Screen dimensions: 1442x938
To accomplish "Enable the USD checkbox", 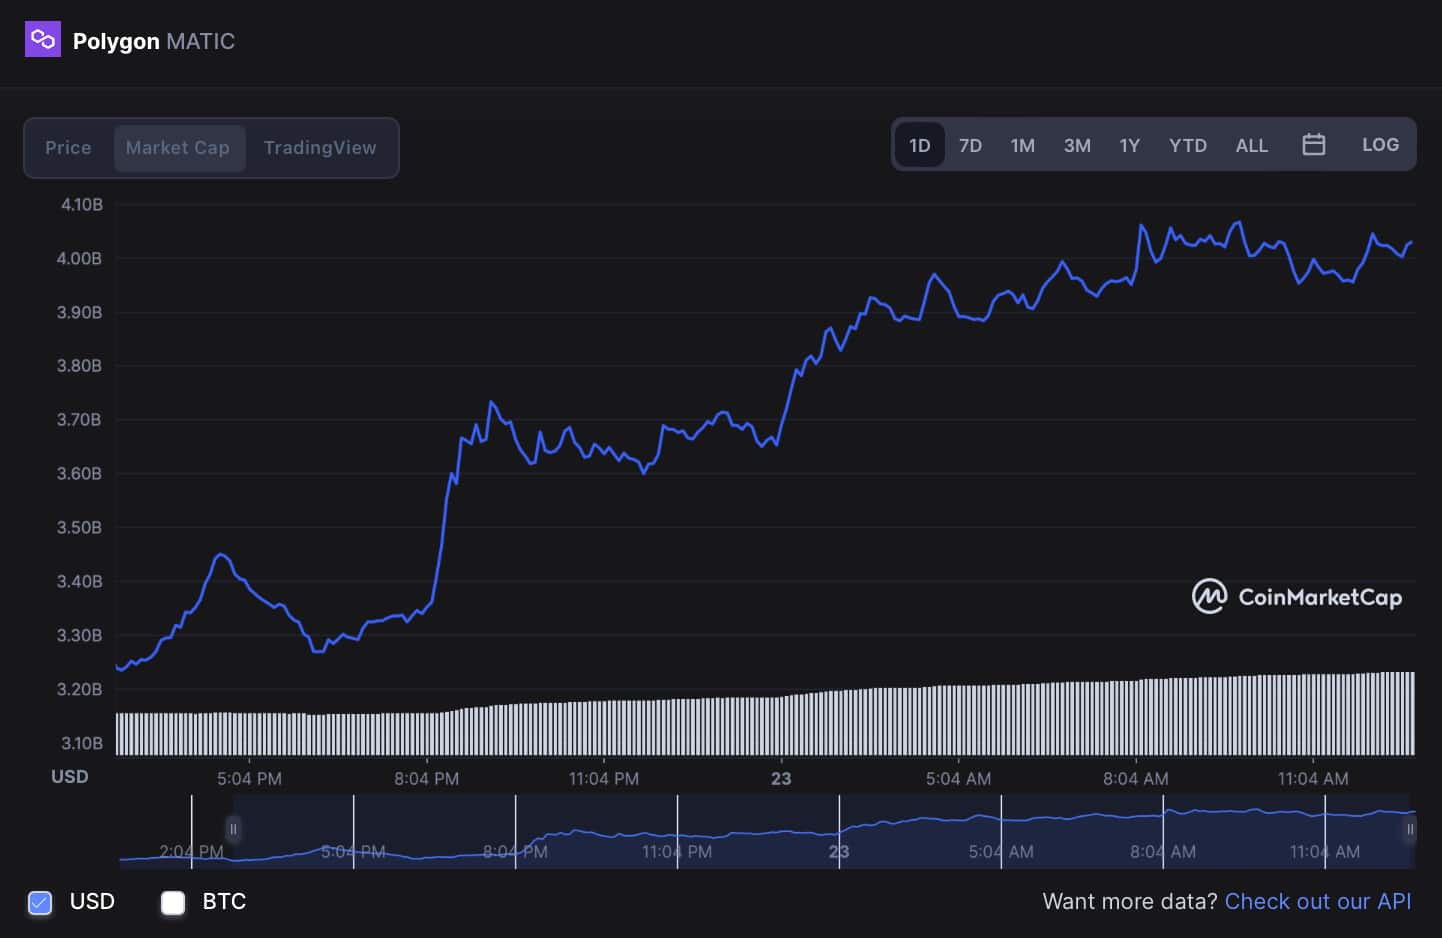I will point(39,902).
